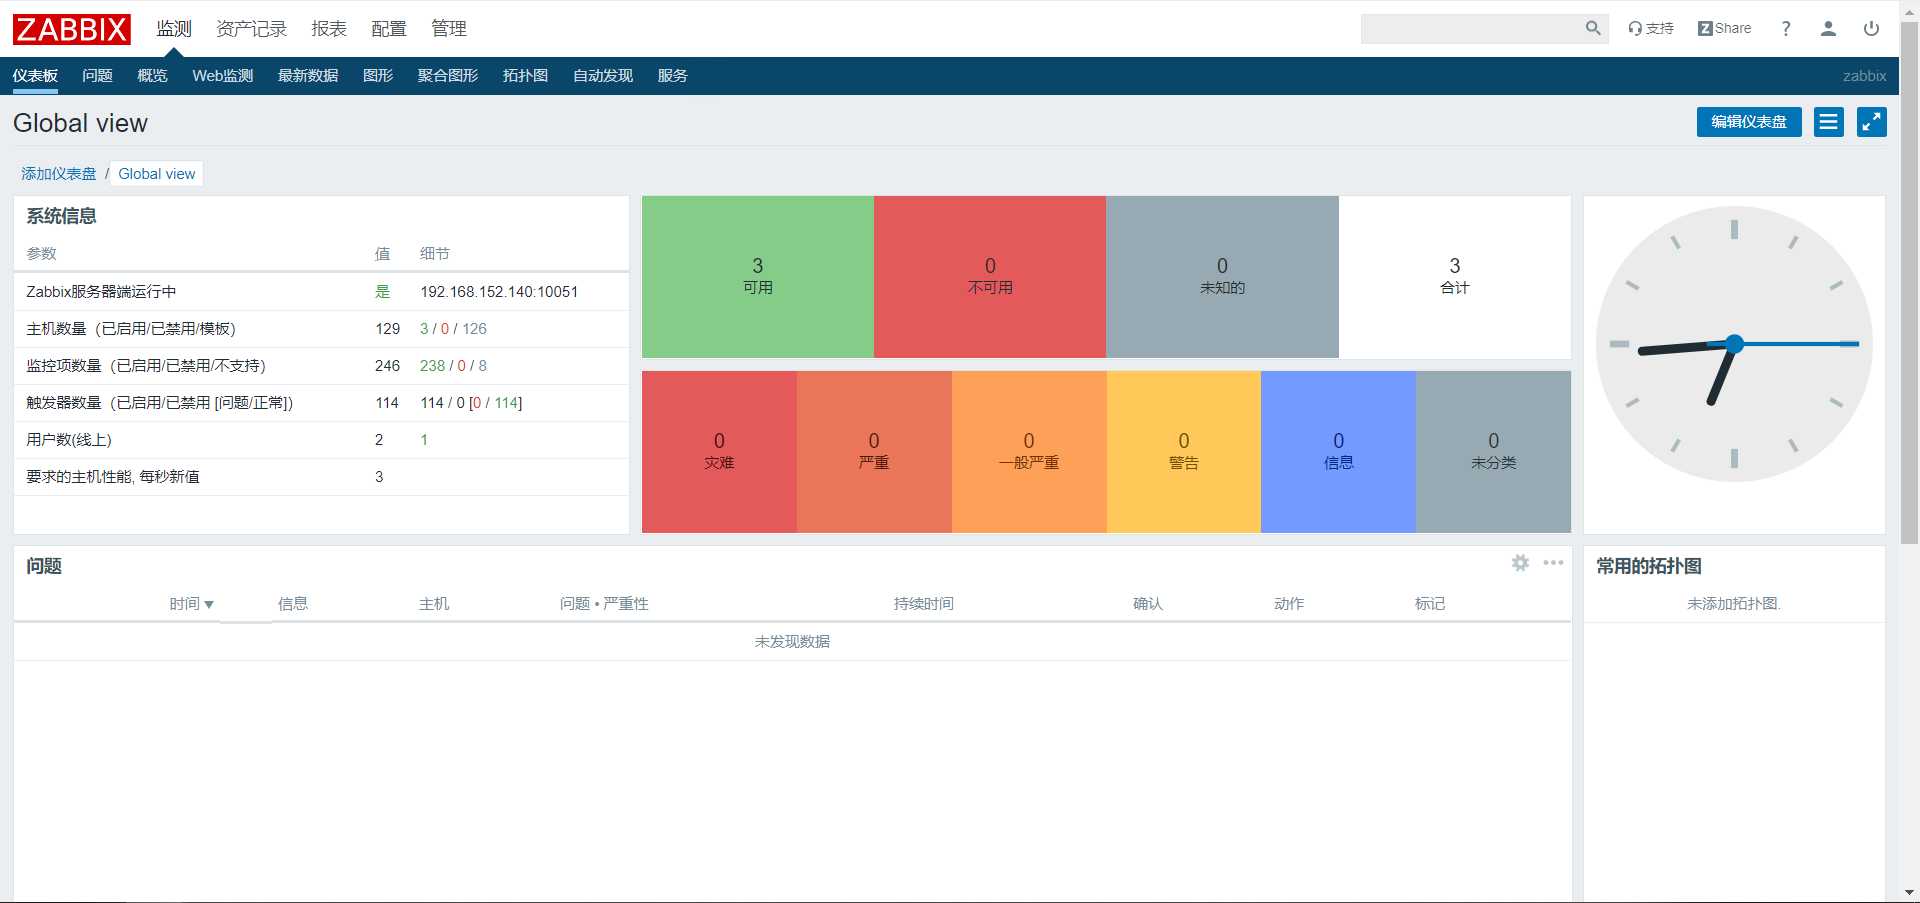Click the 用户数(线上) row label
The image size is (1920, 903).
(69, 440)
